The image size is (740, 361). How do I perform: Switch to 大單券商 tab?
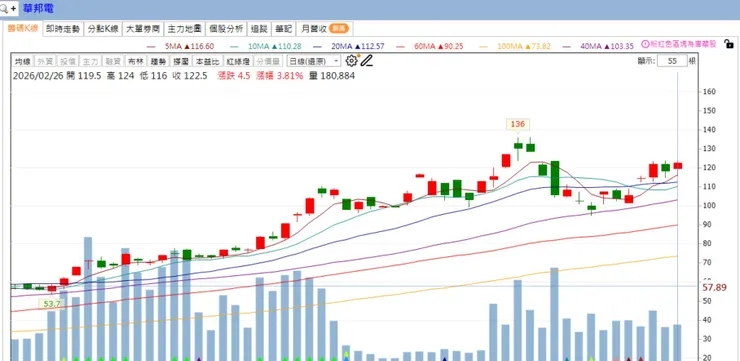(143, 29)
